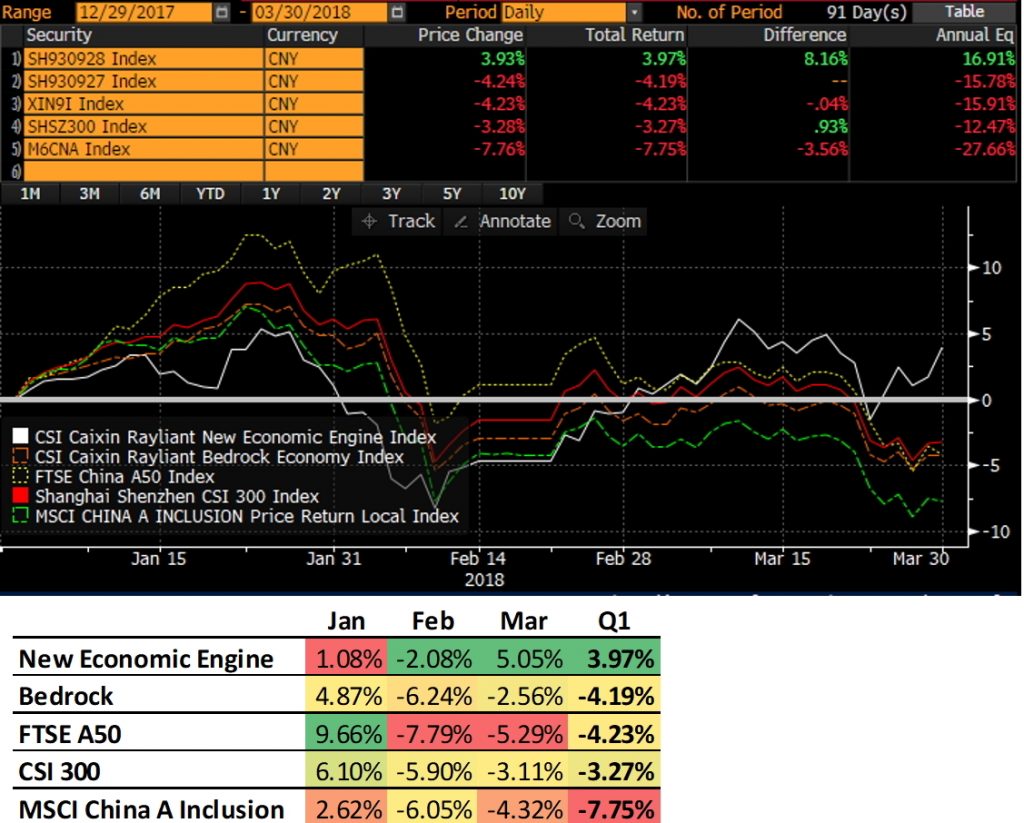Select the 3M range tab
Viewport: 1024px width, 823px height.
(x=89, y=194)
